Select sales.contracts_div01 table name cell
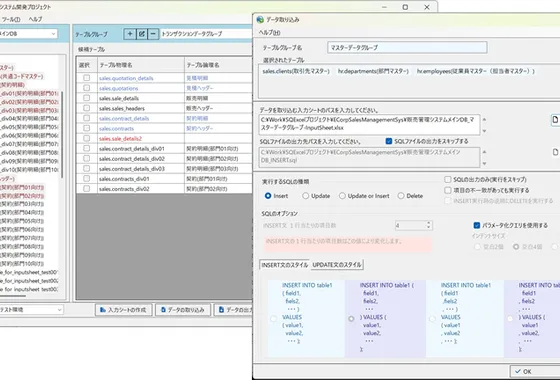560x380 pixels. [x=141, y=179]
